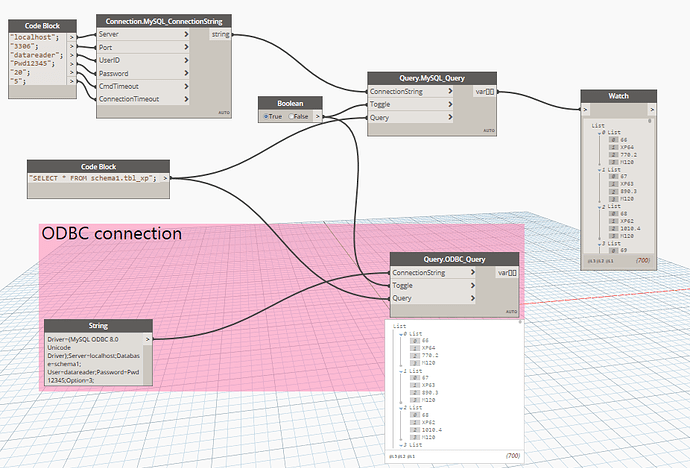Viewport: 690px width, 468px height.
Task: Open Query port chevron on Query.MySQL_Query
Action: click(x=450, y=117)
